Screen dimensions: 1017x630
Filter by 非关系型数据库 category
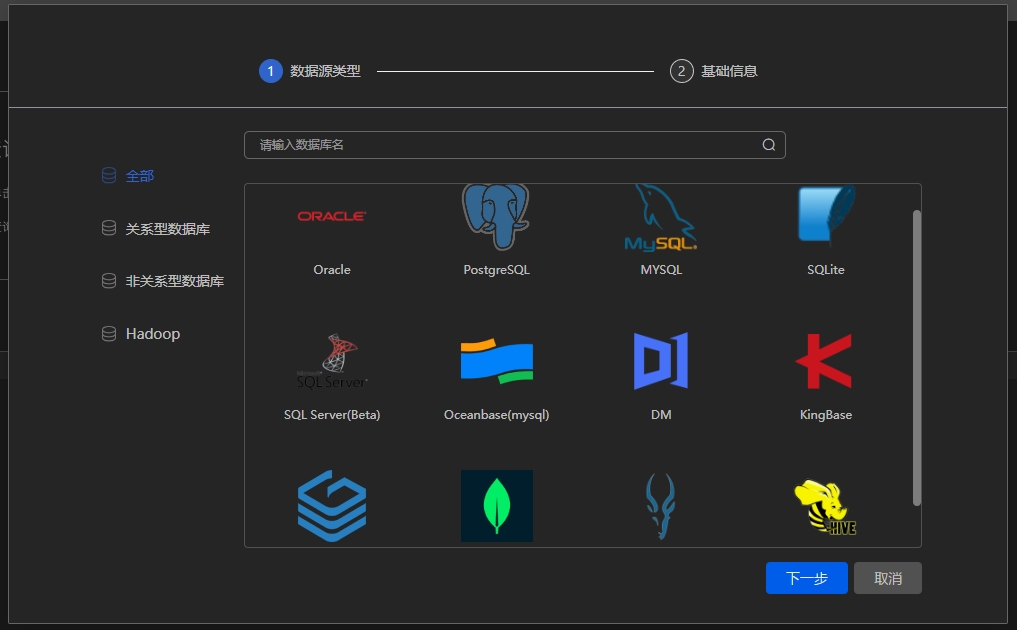click(174, 281)
